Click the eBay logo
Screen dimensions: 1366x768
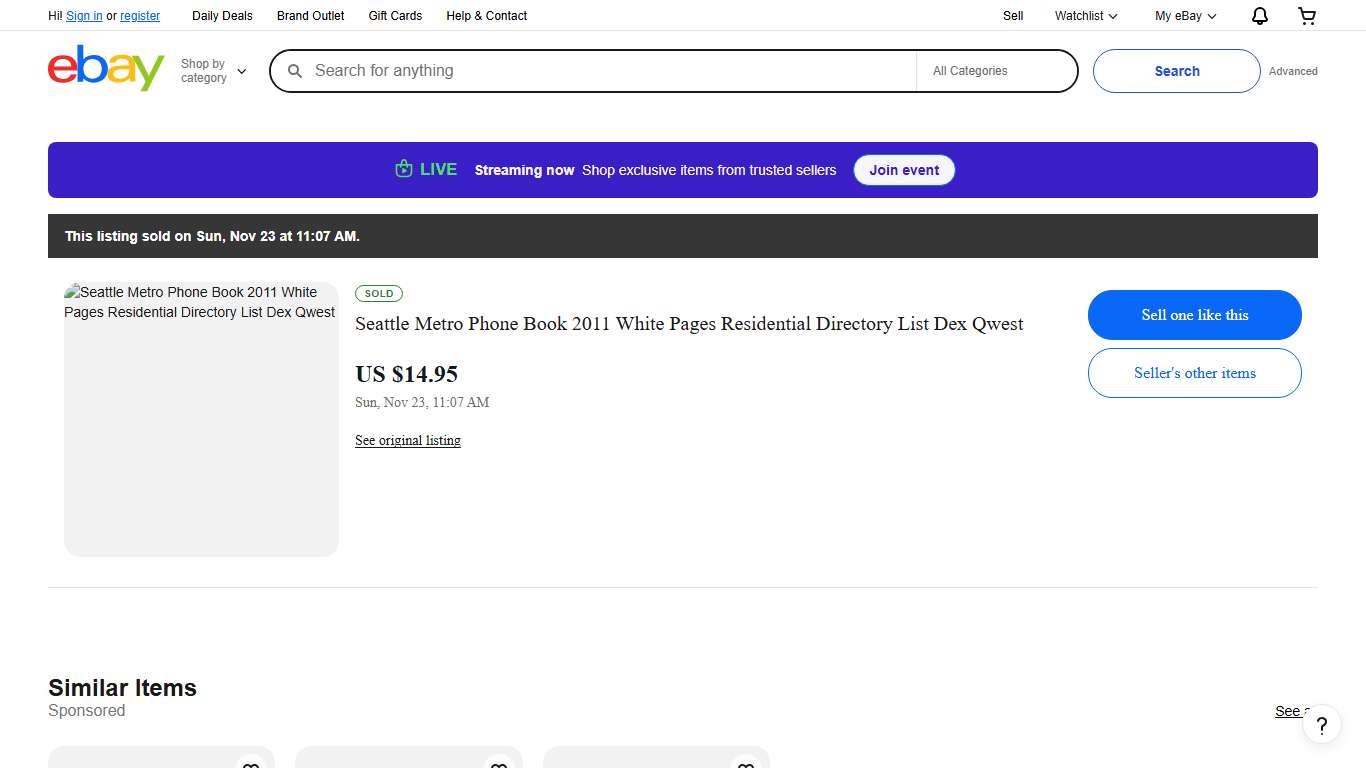(105, 68)
